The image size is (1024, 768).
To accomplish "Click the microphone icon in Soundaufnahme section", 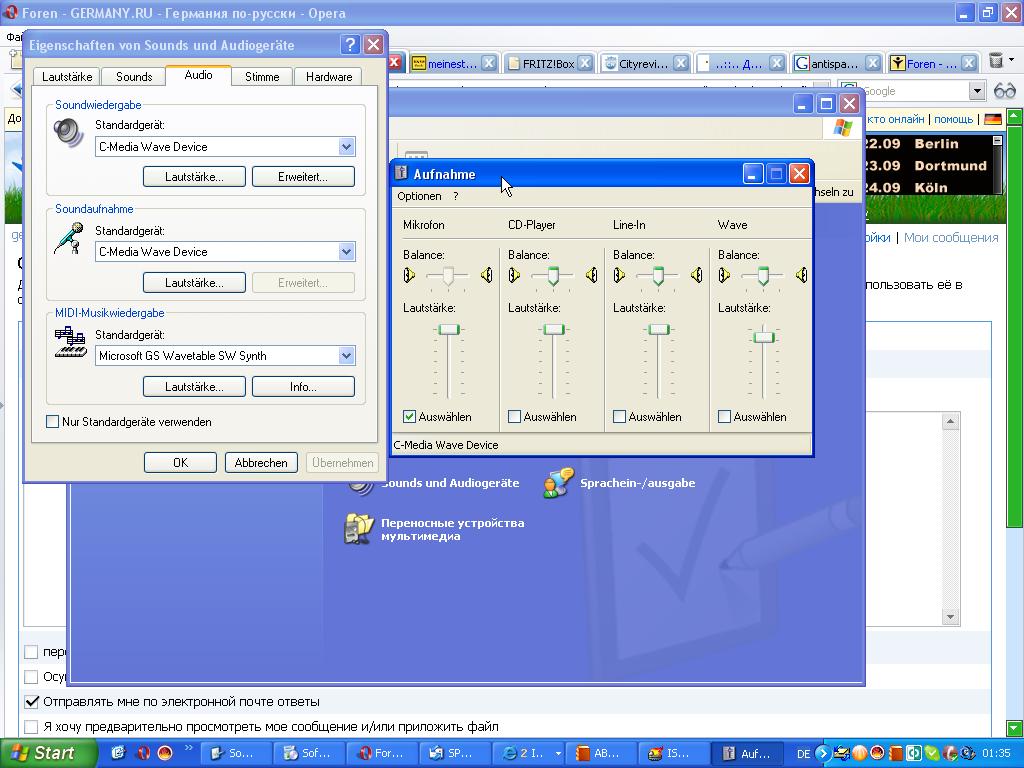I will (69, 238).
